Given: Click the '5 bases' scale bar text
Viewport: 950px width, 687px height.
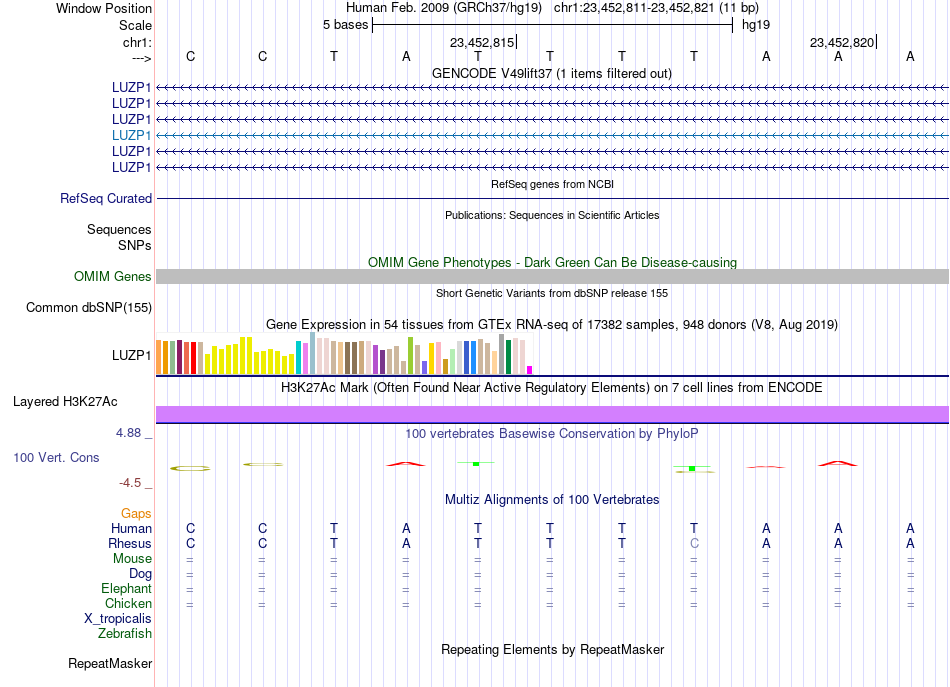Looking at the screenshot, I should tap(345, 25).
